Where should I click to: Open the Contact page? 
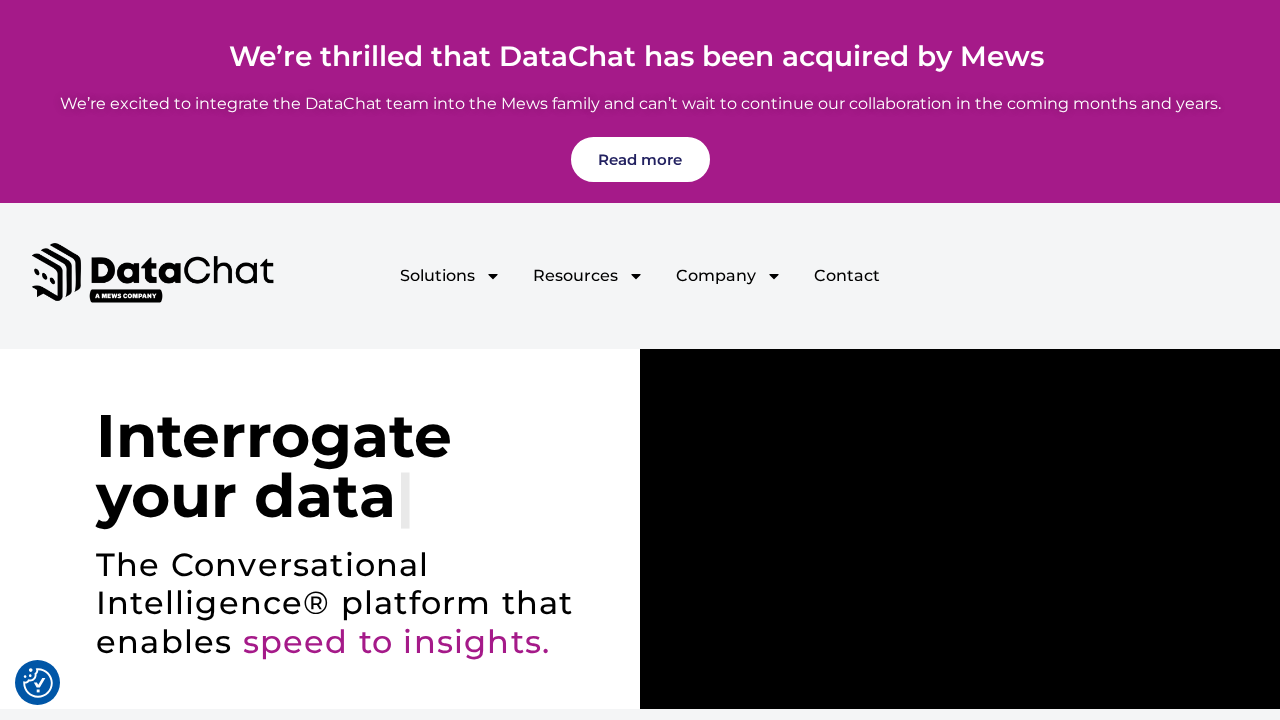[846, 274]
